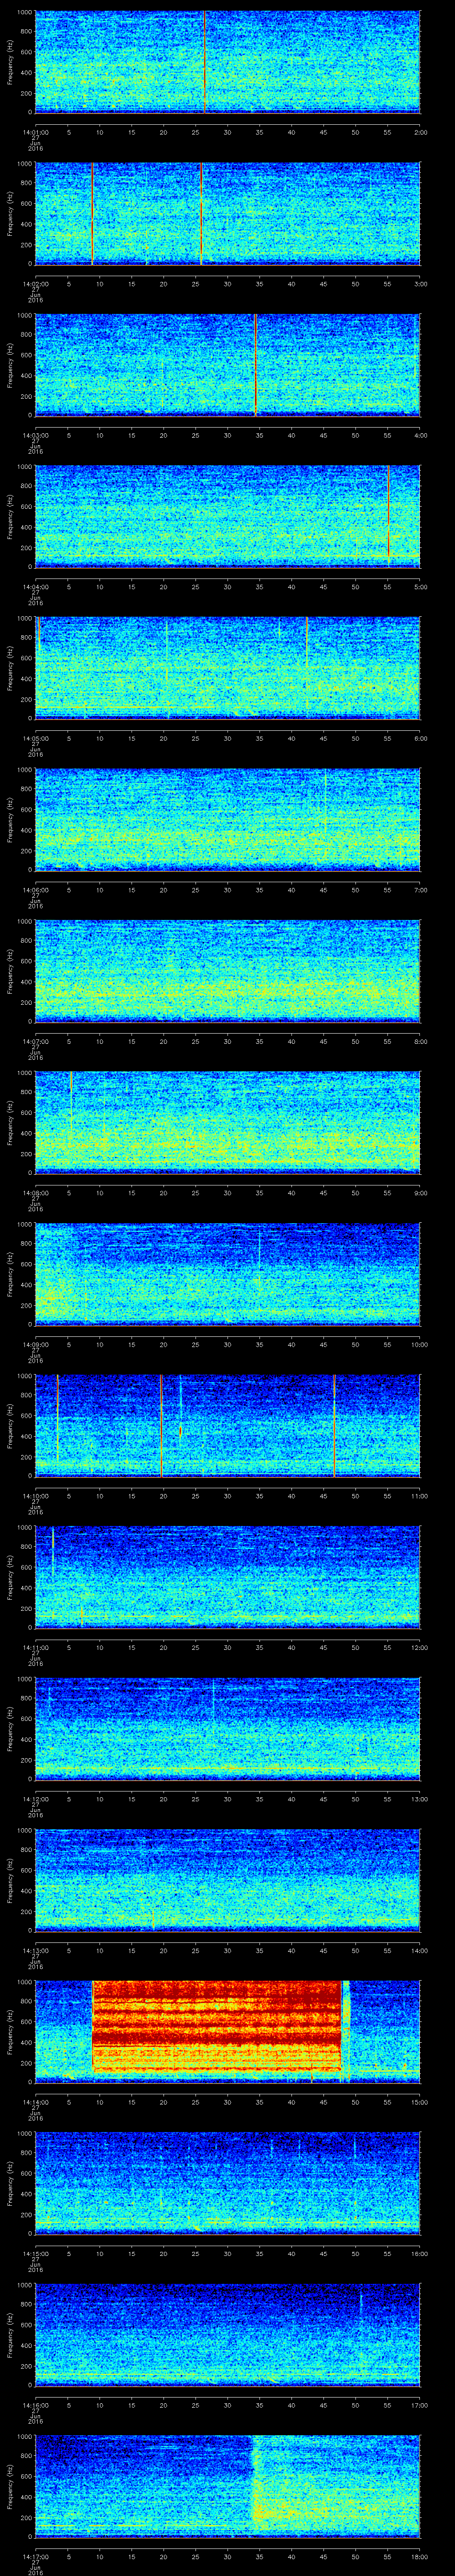Click the 45 second tick label under the 14:12:00 spectrogram
The height and width of the screenshot is (2576, 455).
(324, 1798)
